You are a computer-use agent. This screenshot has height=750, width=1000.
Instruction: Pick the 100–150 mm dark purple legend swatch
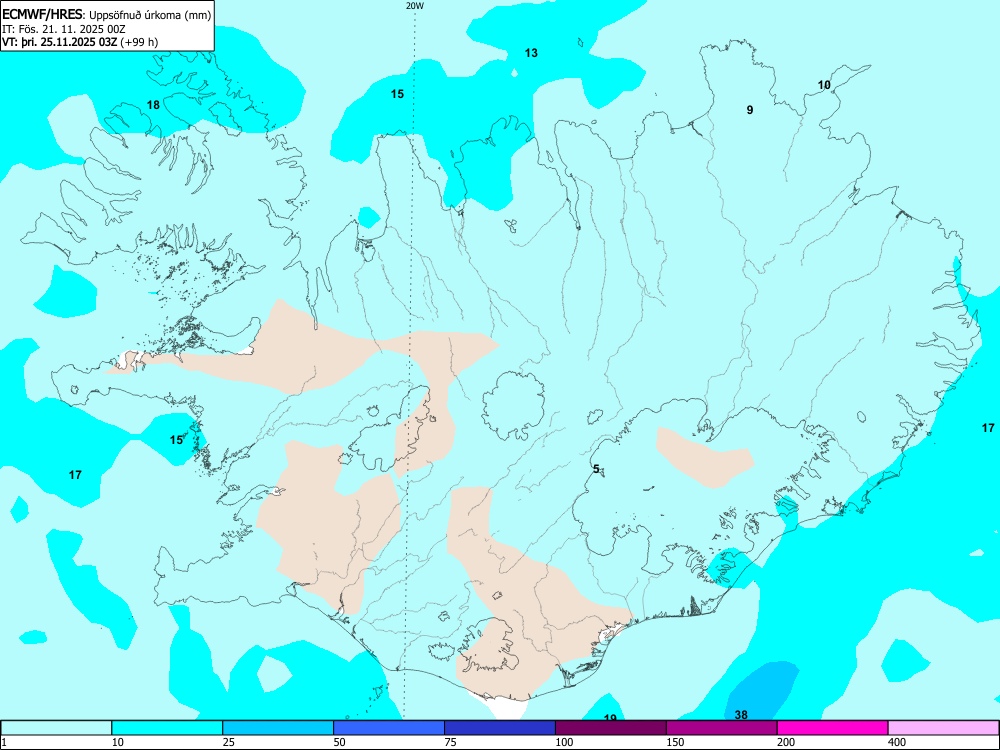pos(611,728)
